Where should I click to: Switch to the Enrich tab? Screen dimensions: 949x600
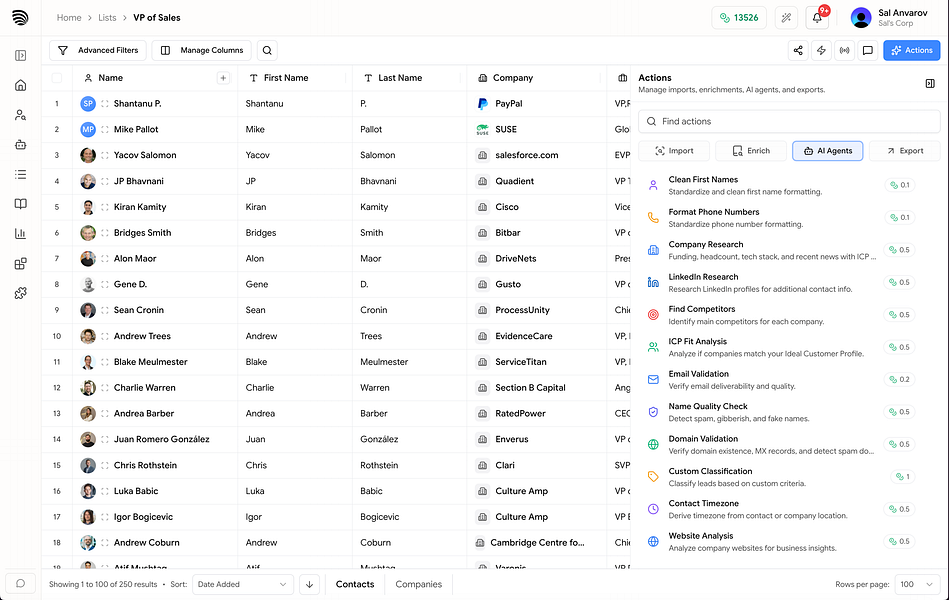(x=751, y=151)
